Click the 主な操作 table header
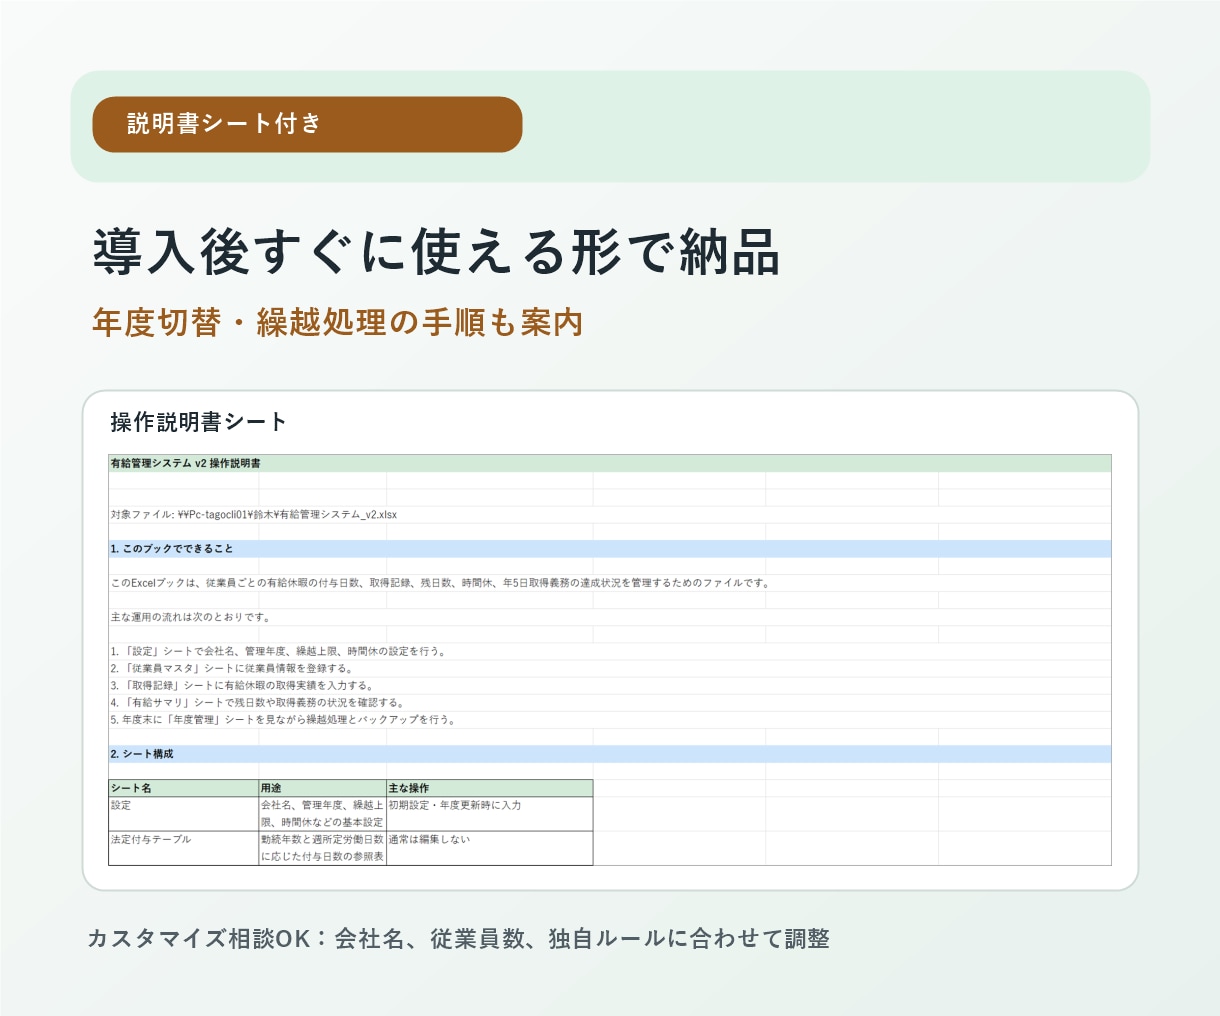The width and height of the screenshot is (1220, 1016). pos(490,788)
